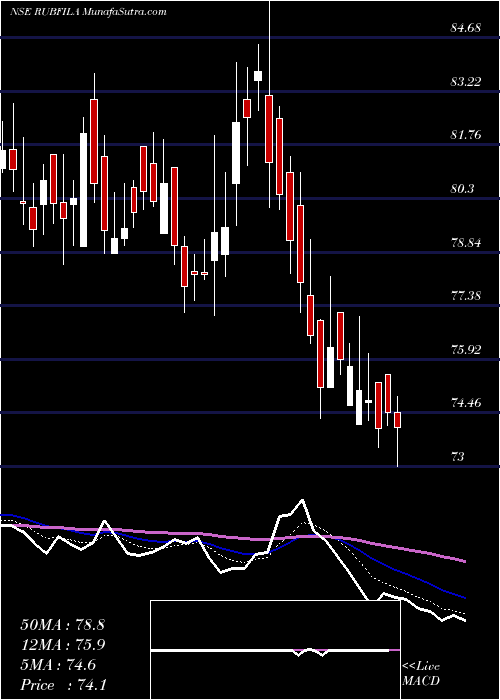Click the <<Live MACD label

[x=421, y=674]
